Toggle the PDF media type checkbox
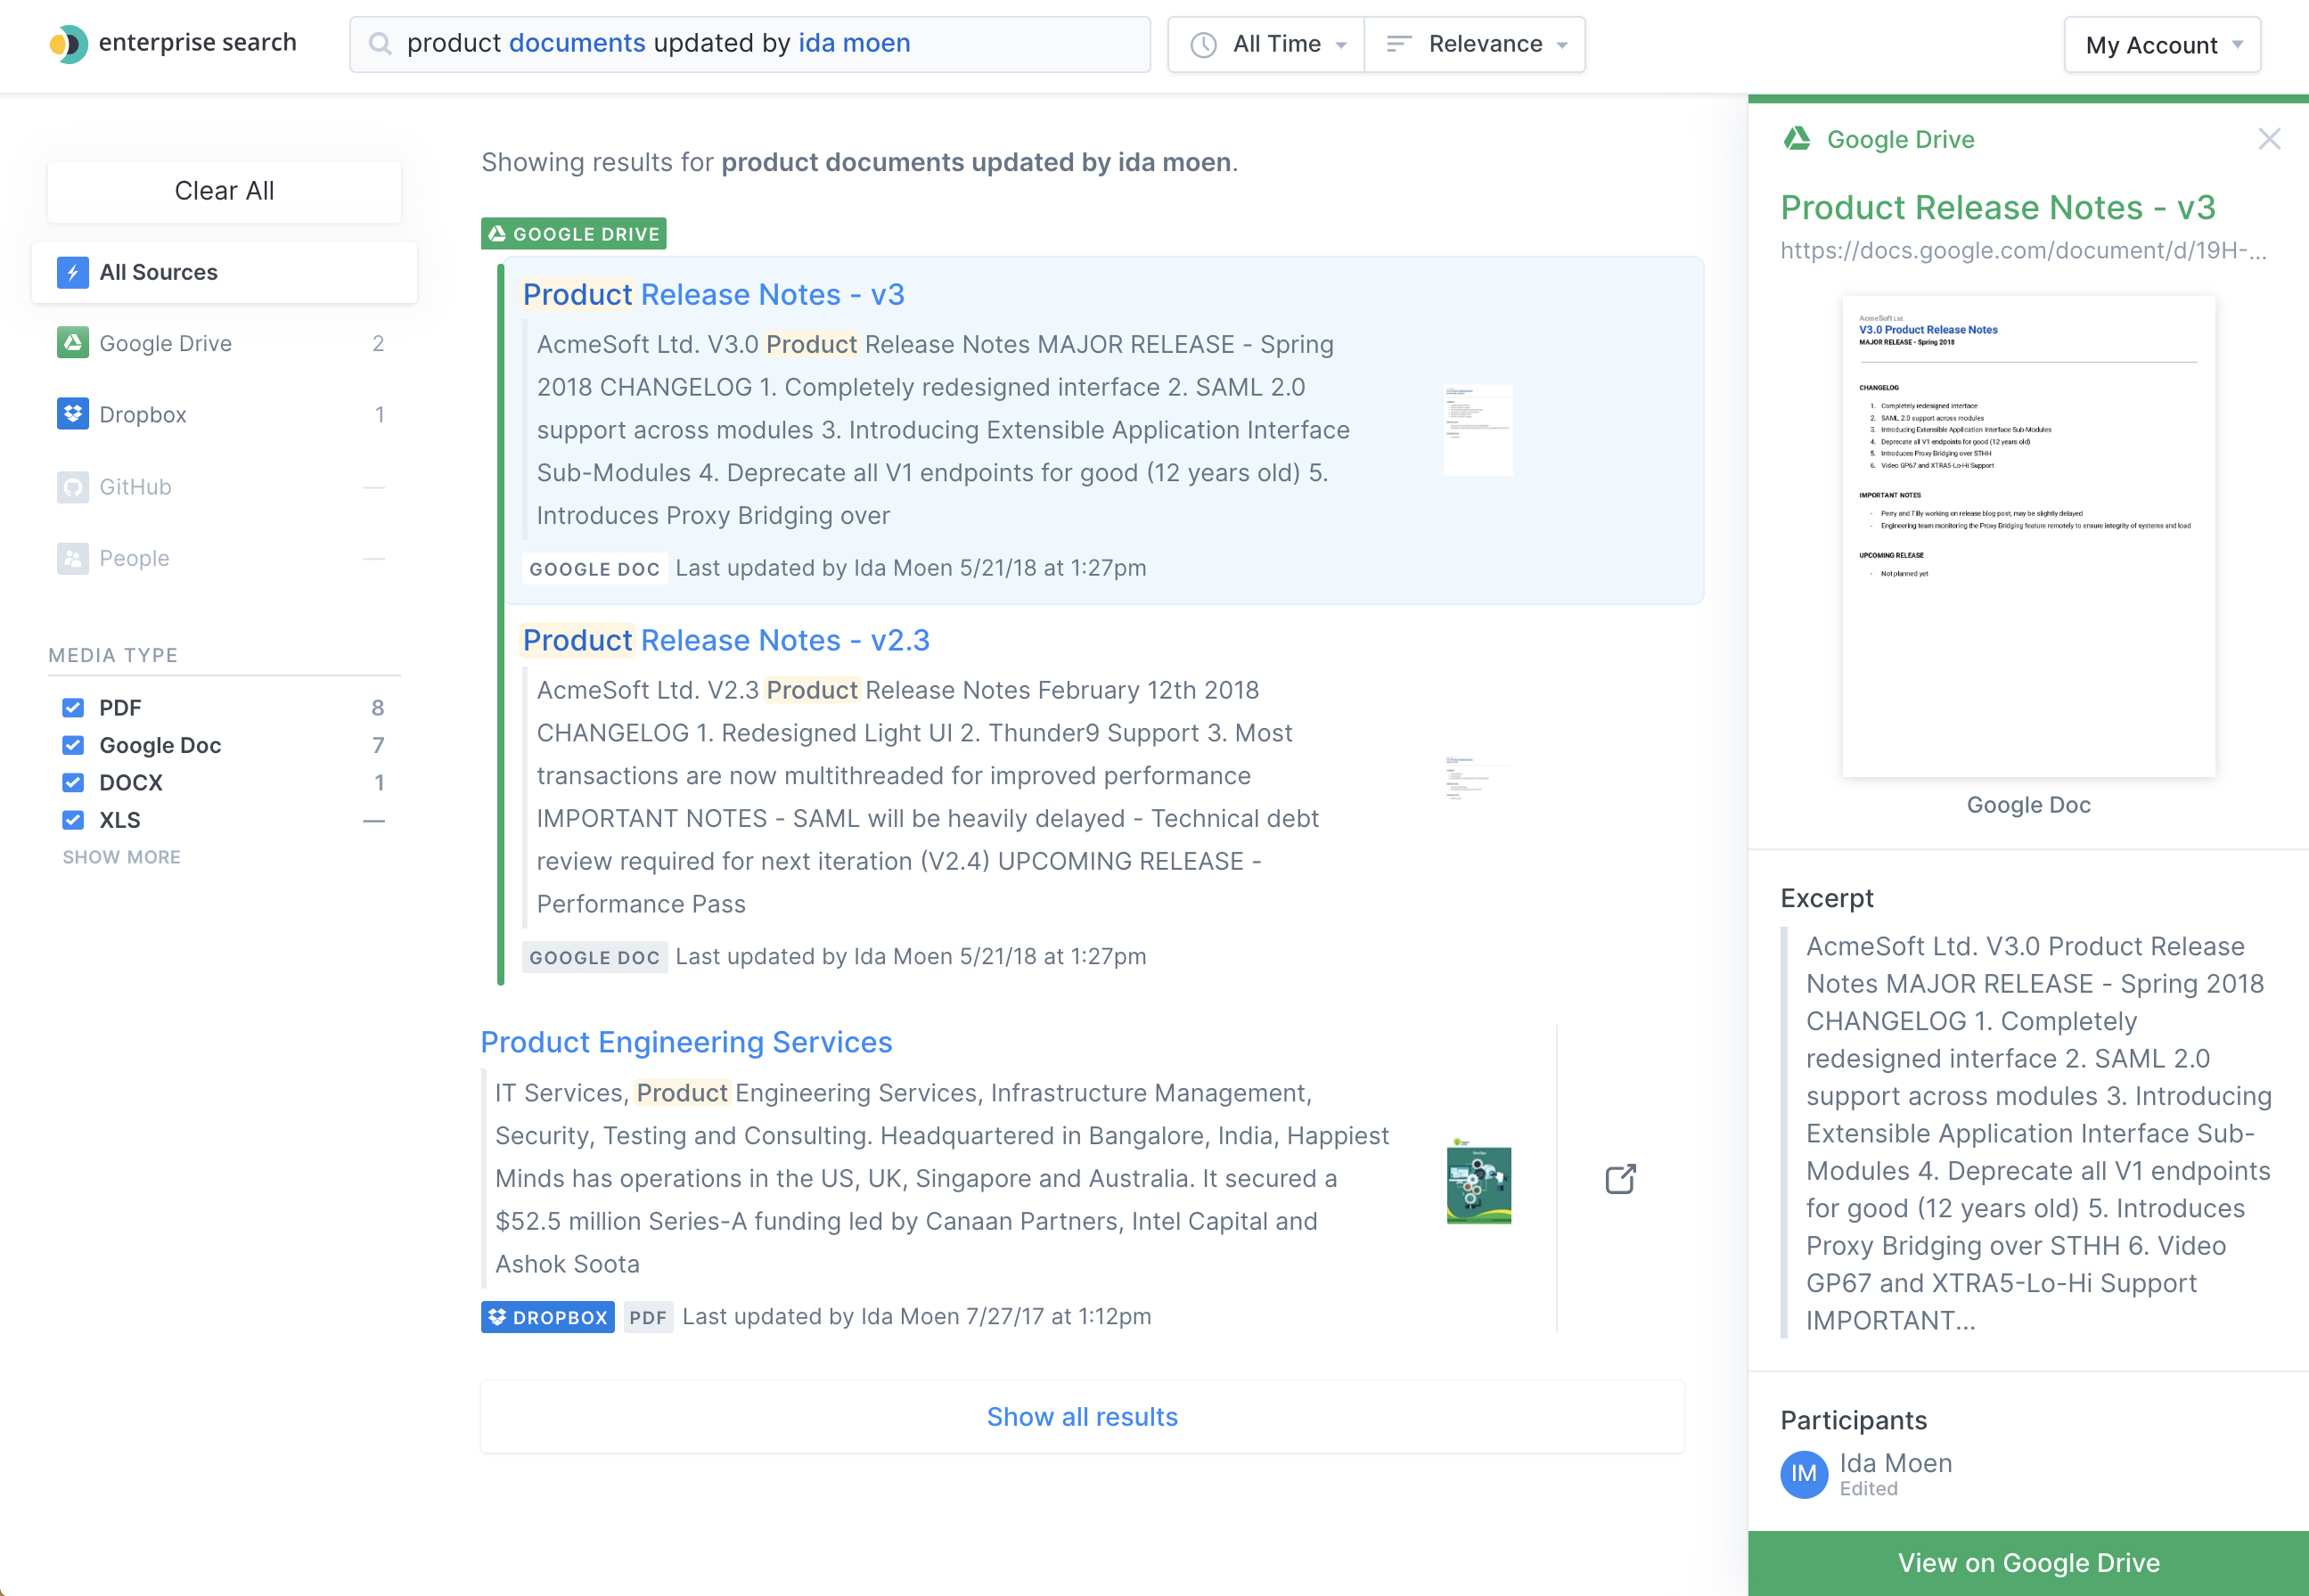This screenshot has width=2309, height=1596. tap(74, 707)
